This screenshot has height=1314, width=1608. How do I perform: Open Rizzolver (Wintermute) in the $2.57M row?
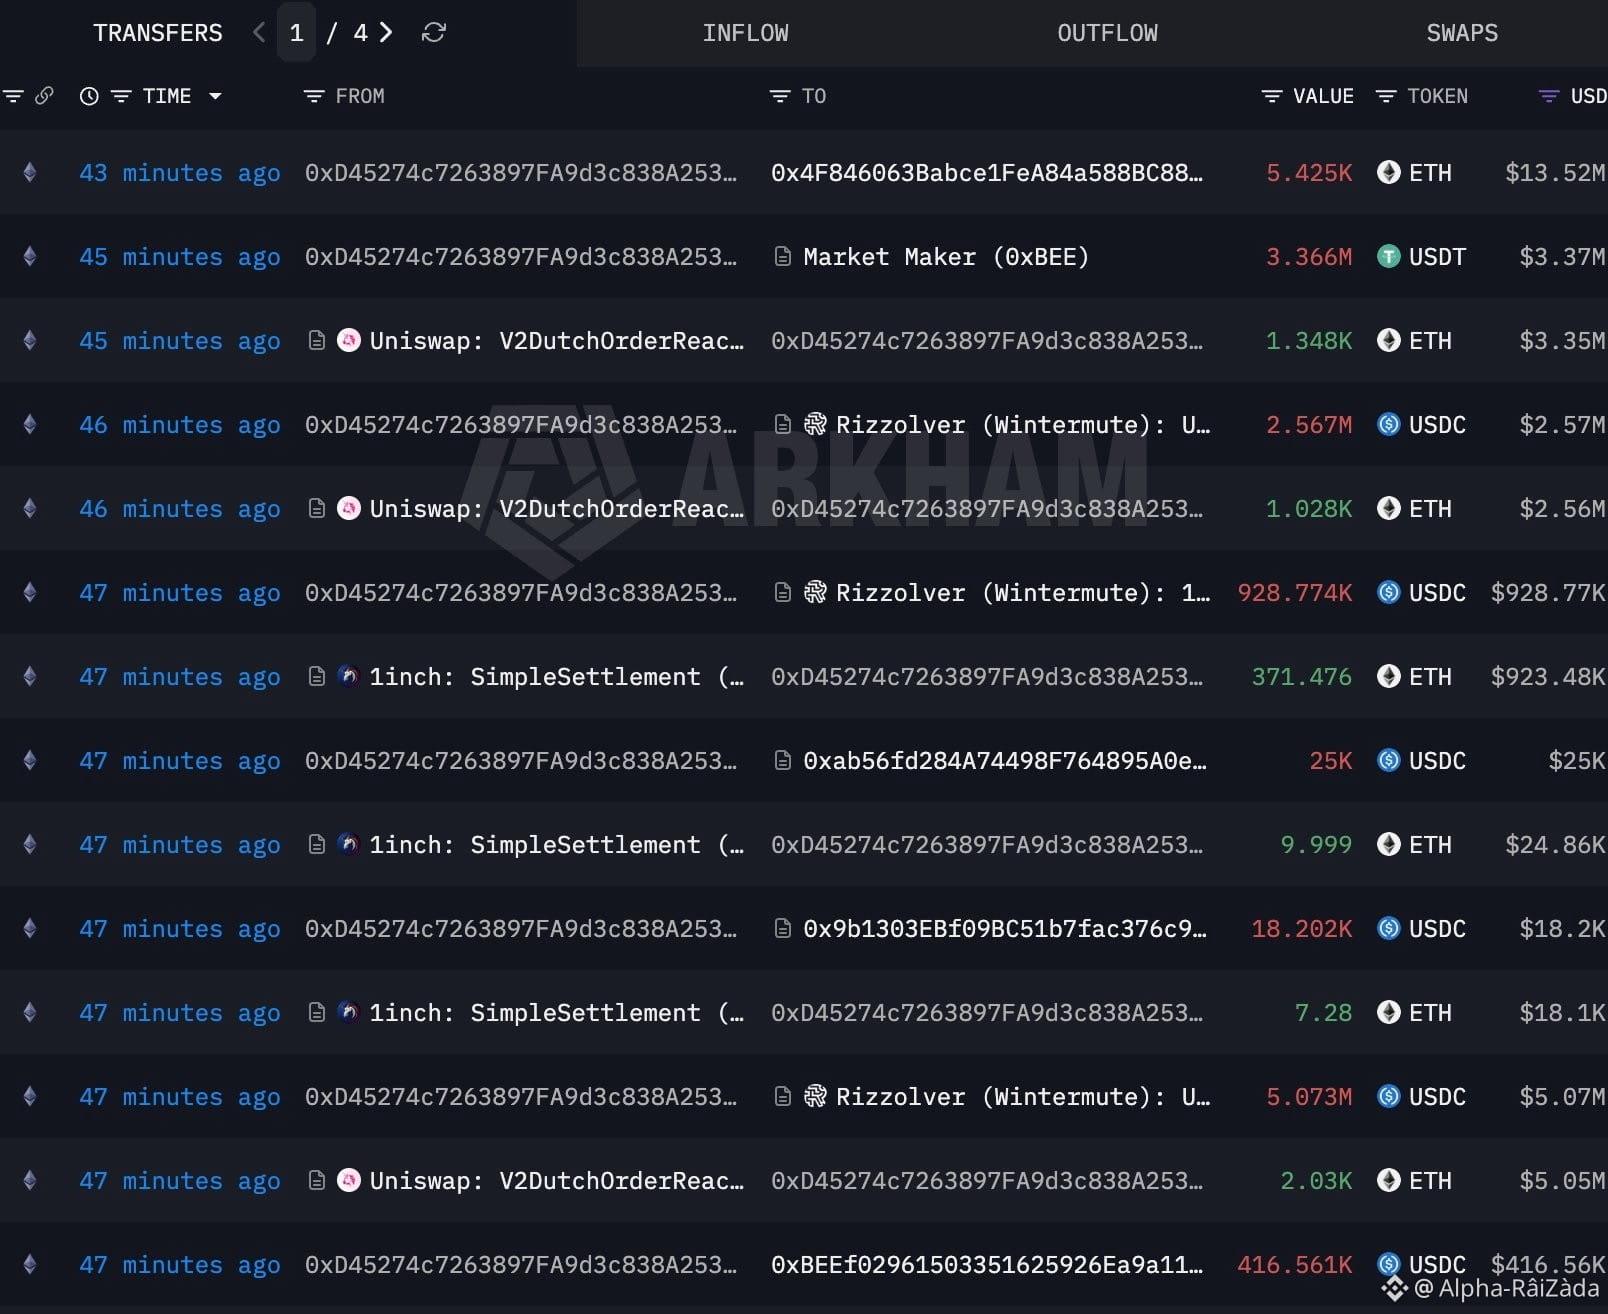pyautogui.click(x=1023, y=424)
